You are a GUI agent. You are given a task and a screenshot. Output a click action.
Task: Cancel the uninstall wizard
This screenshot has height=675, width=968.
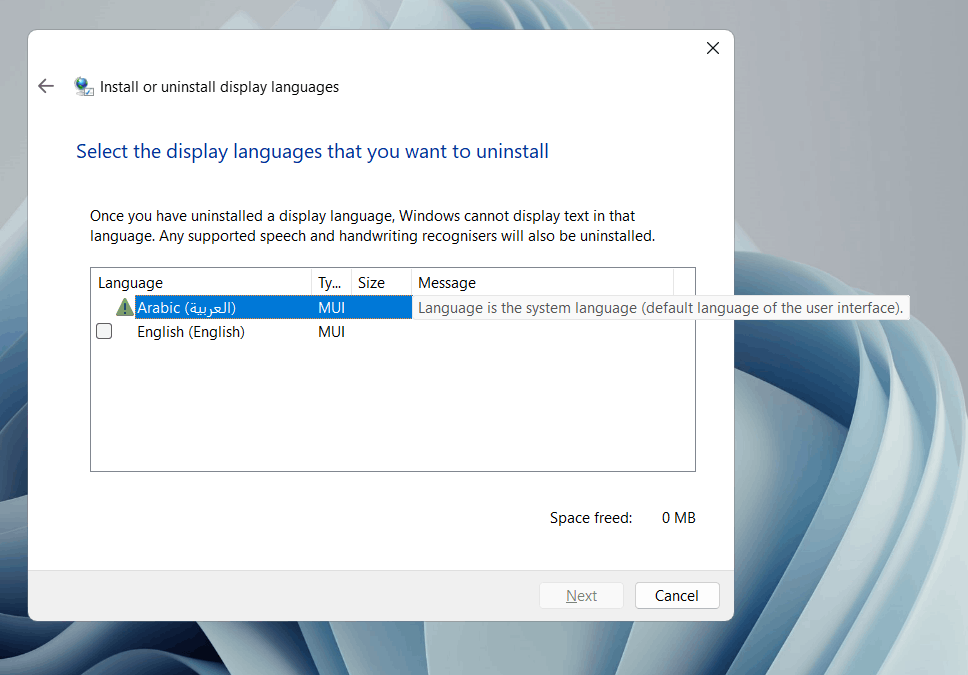coord(677,595)
